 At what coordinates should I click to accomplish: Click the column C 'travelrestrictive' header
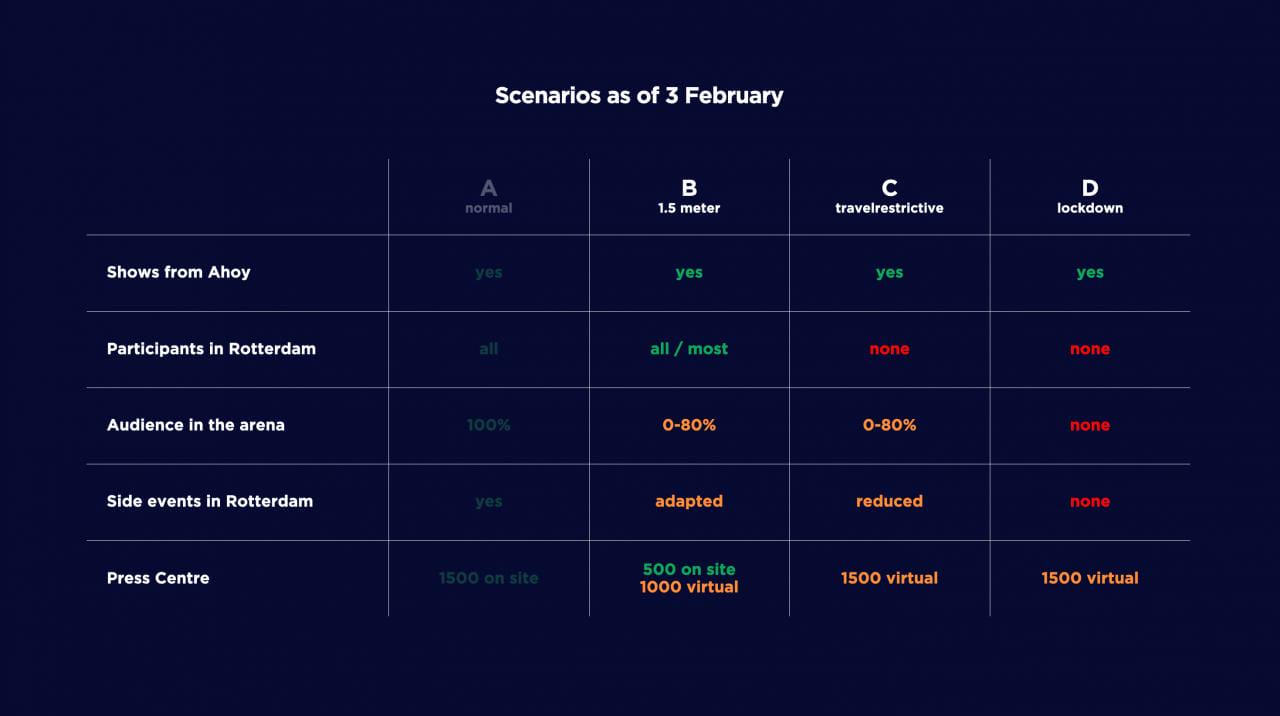coord(889,196)
